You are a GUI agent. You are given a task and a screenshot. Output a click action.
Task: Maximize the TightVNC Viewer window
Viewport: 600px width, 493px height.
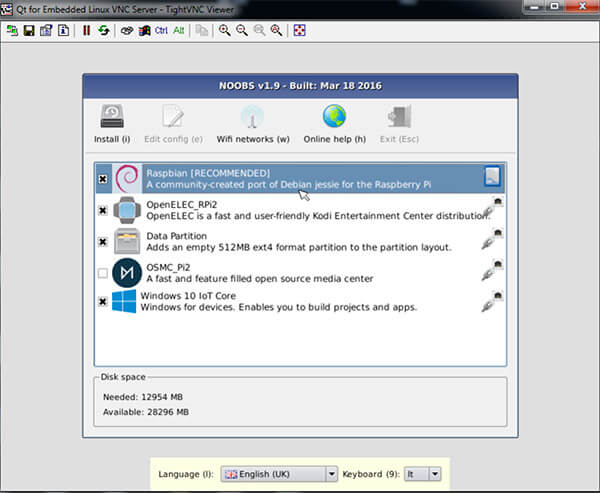pos(554,7)
